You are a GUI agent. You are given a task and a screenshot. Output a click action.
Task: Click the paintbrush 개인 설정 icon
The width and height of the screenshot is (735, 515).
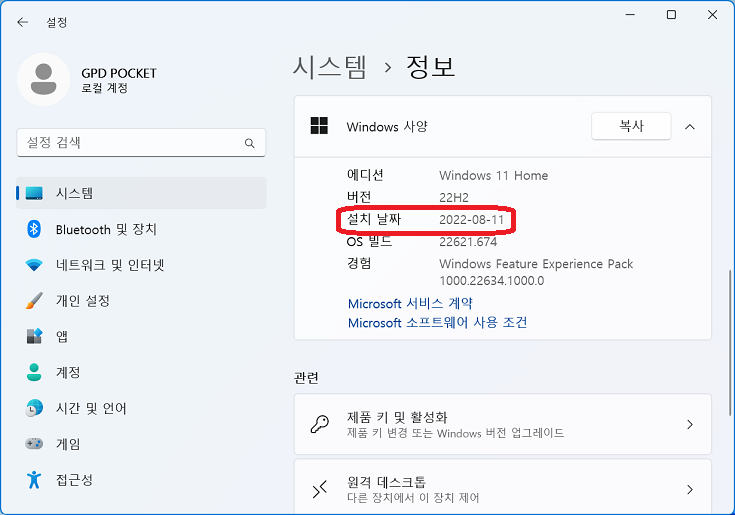click(34, 301)
